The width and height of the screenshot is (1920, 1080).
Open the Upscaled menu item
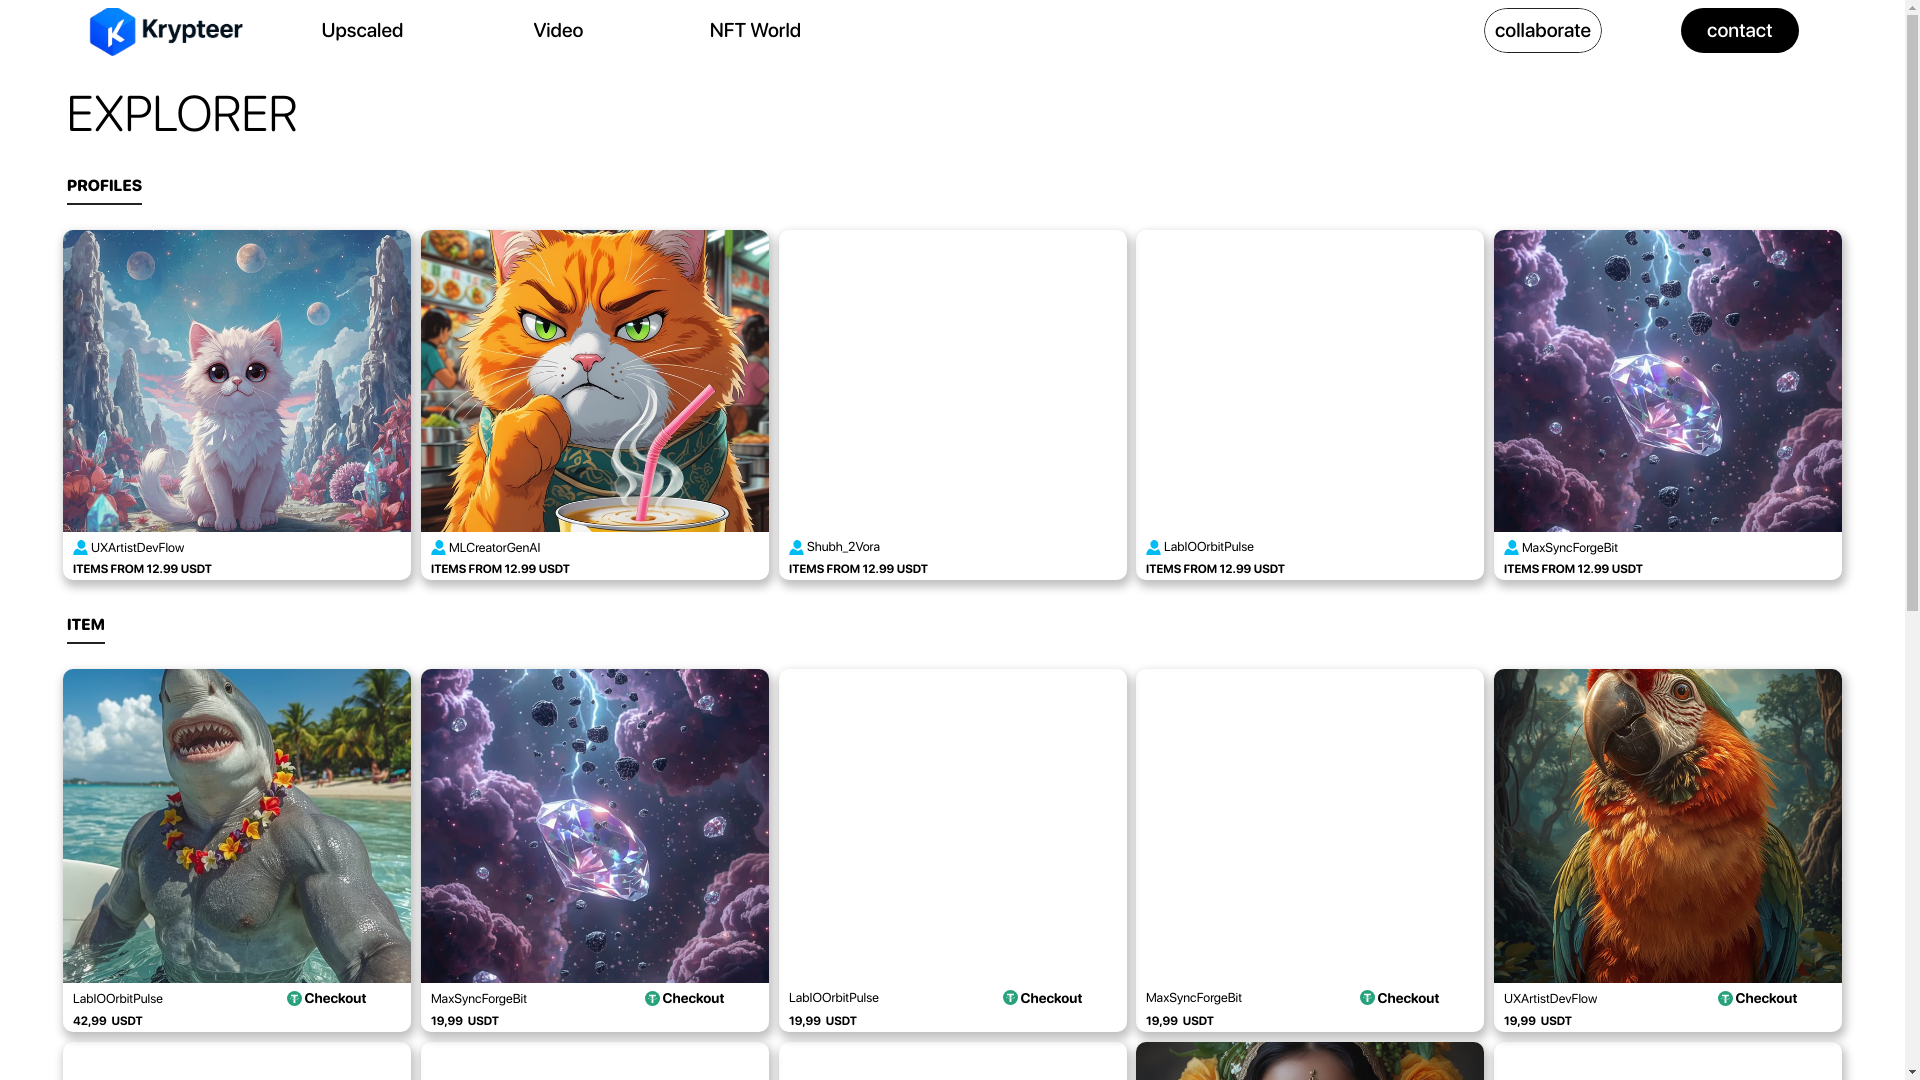[362, 31]
